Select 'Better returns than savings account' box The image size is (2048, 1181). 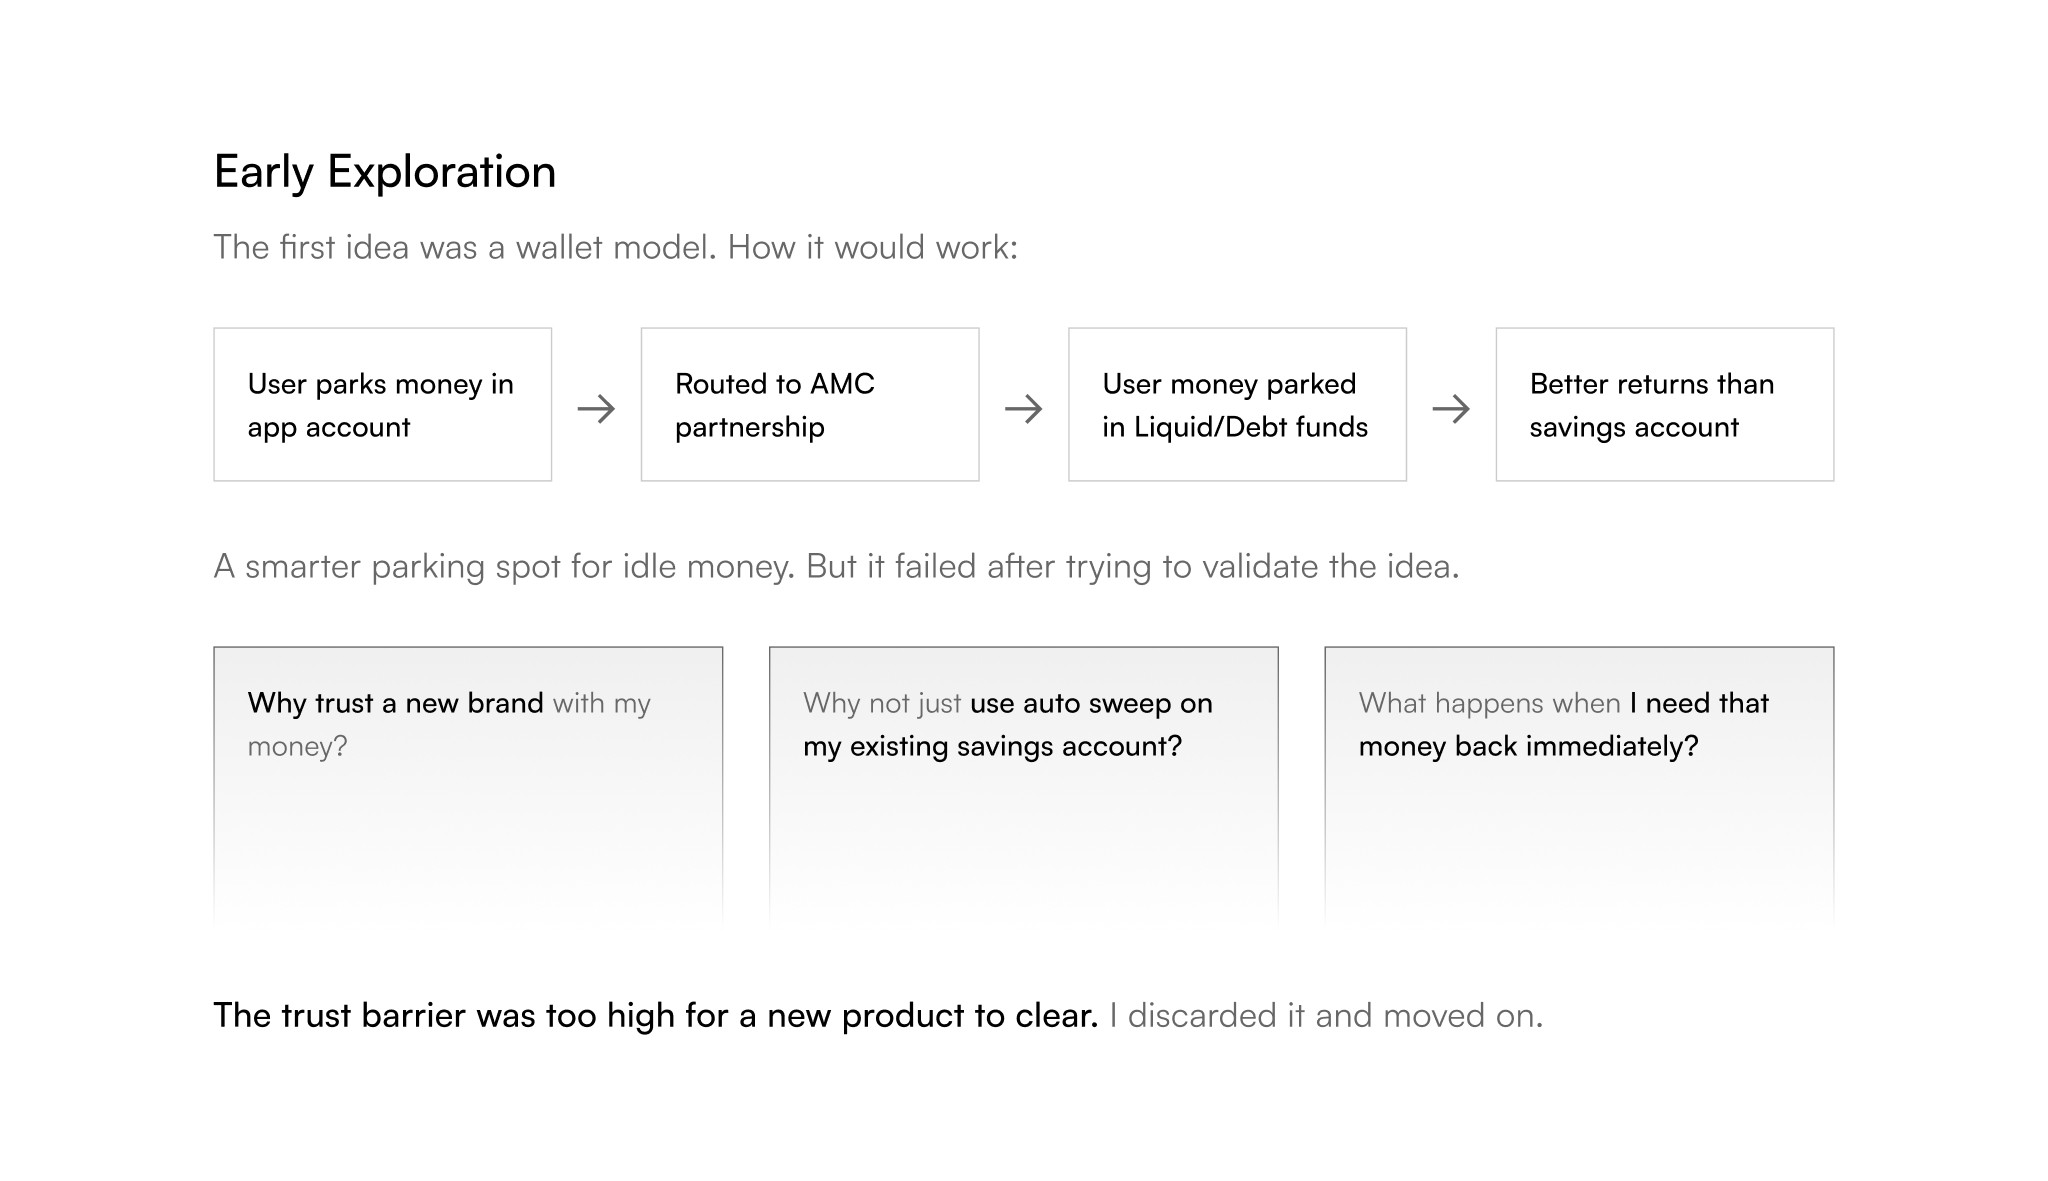coord(1664,404)
